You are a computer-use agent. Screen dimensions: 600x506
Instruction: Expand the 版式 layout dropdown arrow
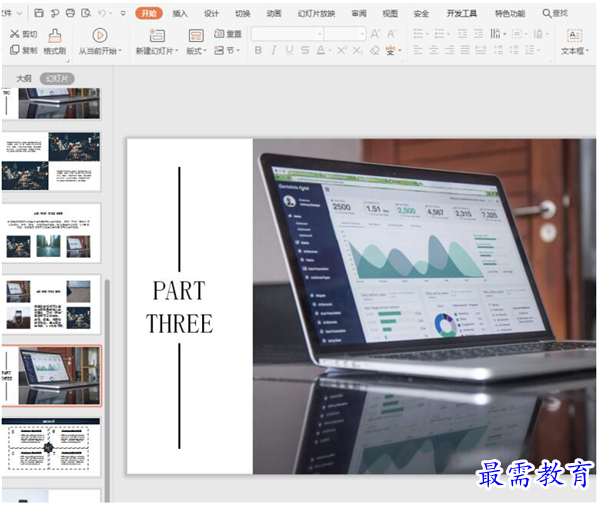[205, 51]
